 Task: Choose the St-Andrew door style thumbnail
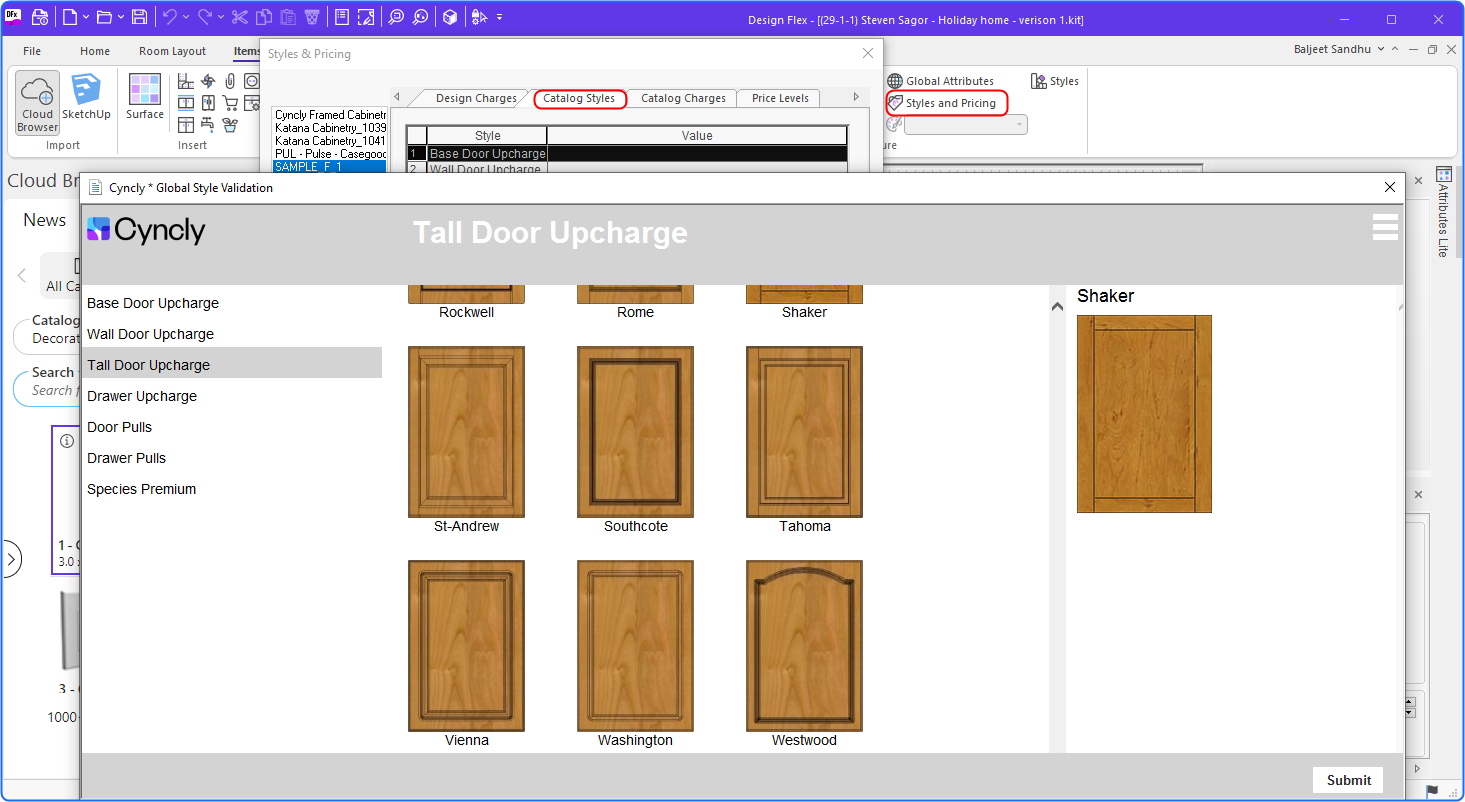coord(466,432)
